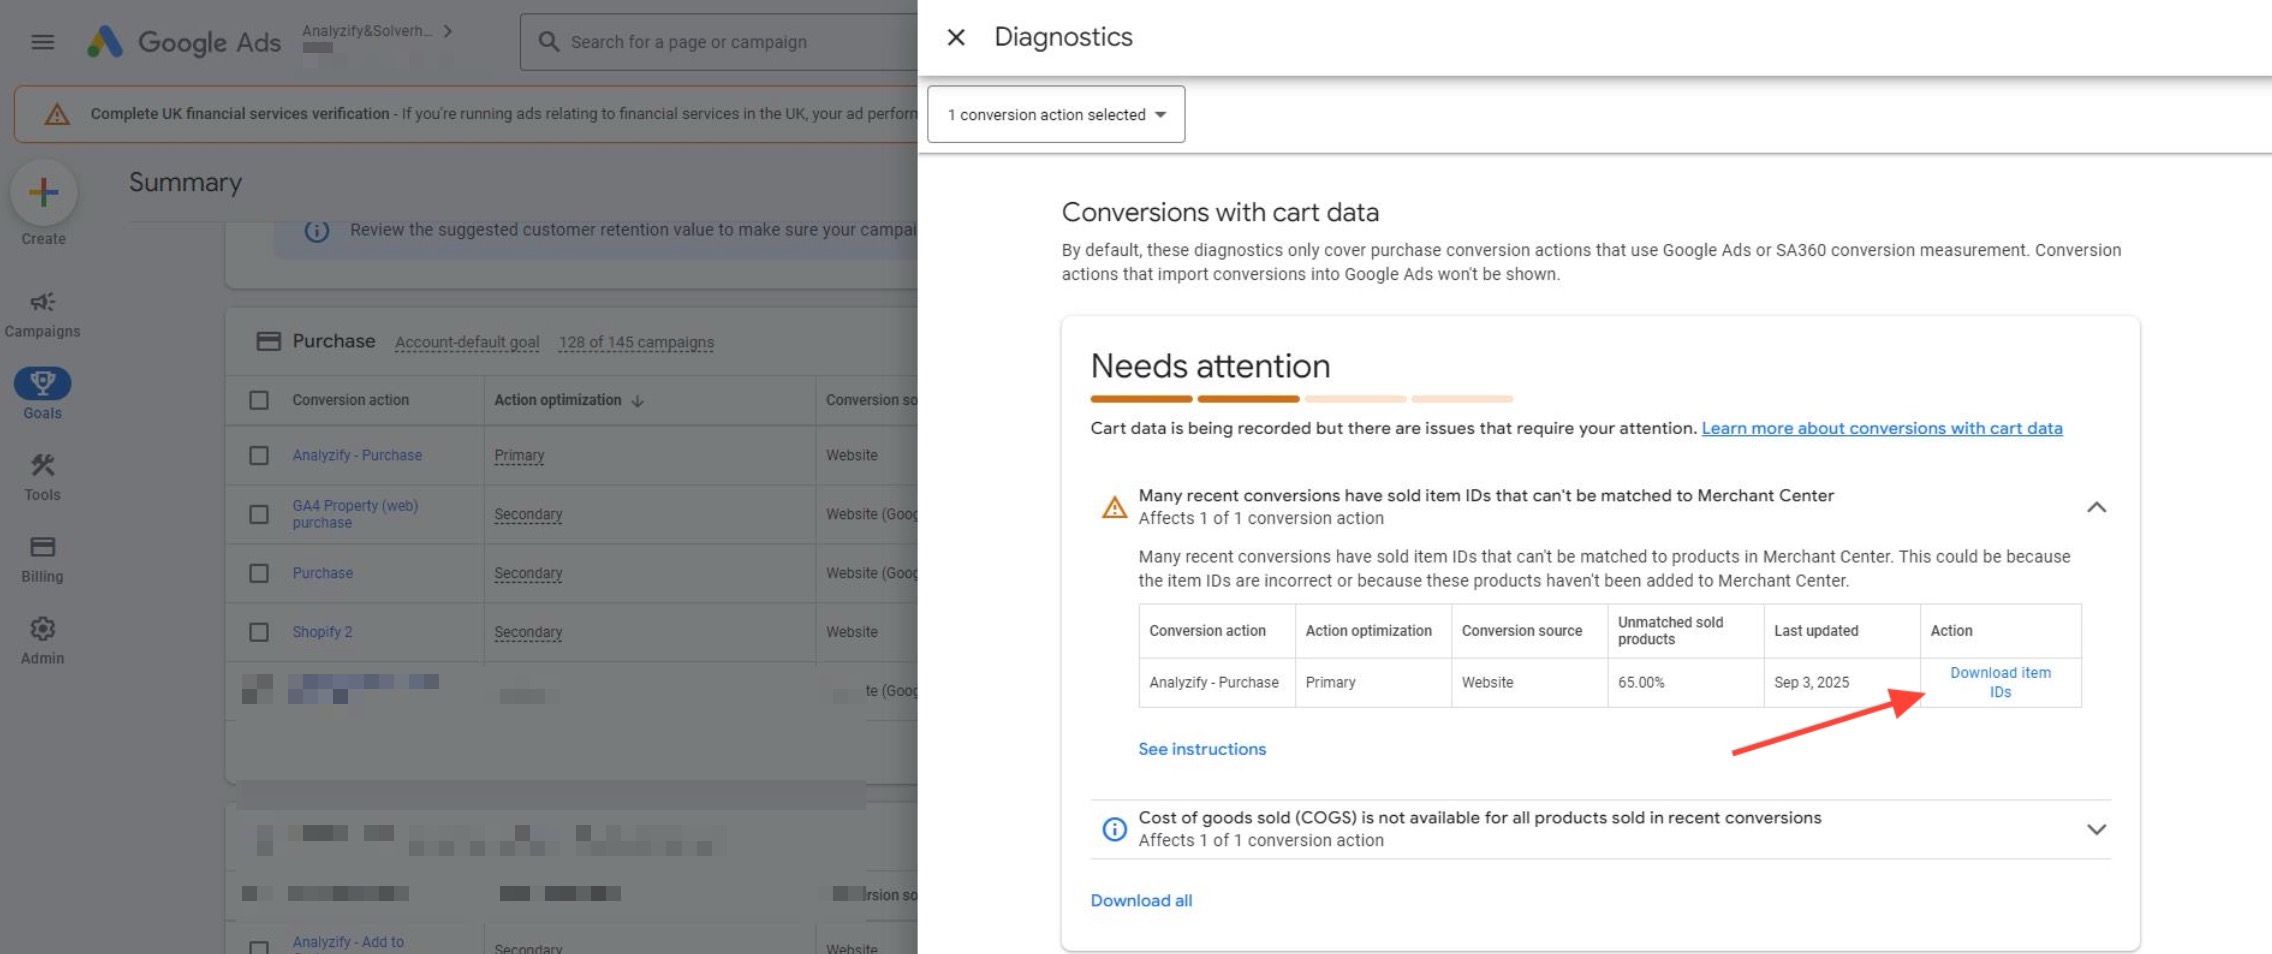The image size is (2272, 954).
Task: Open Campaigns in the sidebar
Action: [x=42, y=314]
